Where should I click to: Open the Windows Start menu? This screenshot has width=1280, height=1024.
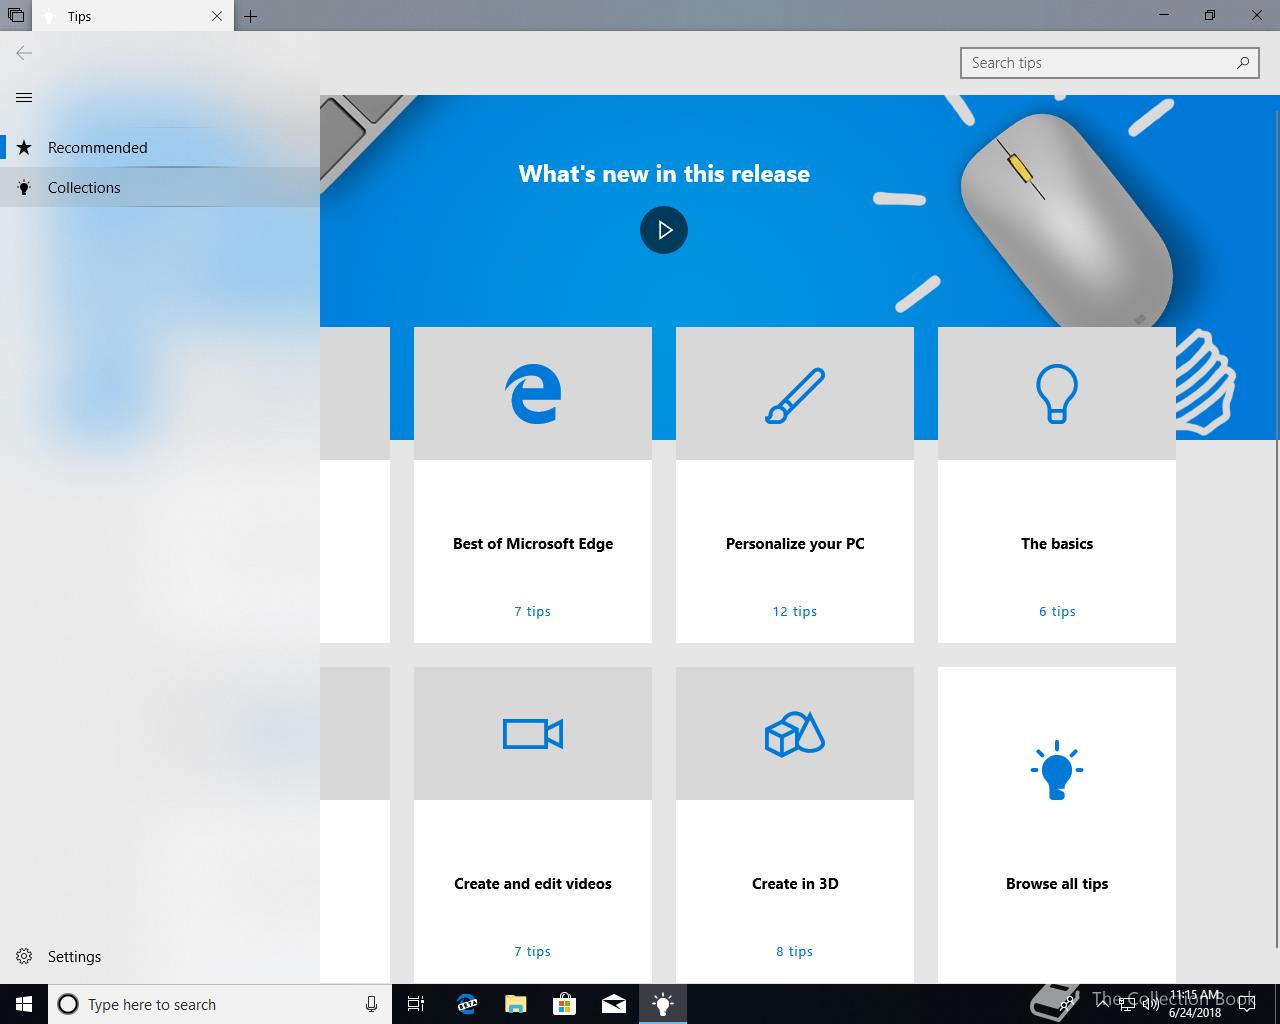click(24, 1004)
